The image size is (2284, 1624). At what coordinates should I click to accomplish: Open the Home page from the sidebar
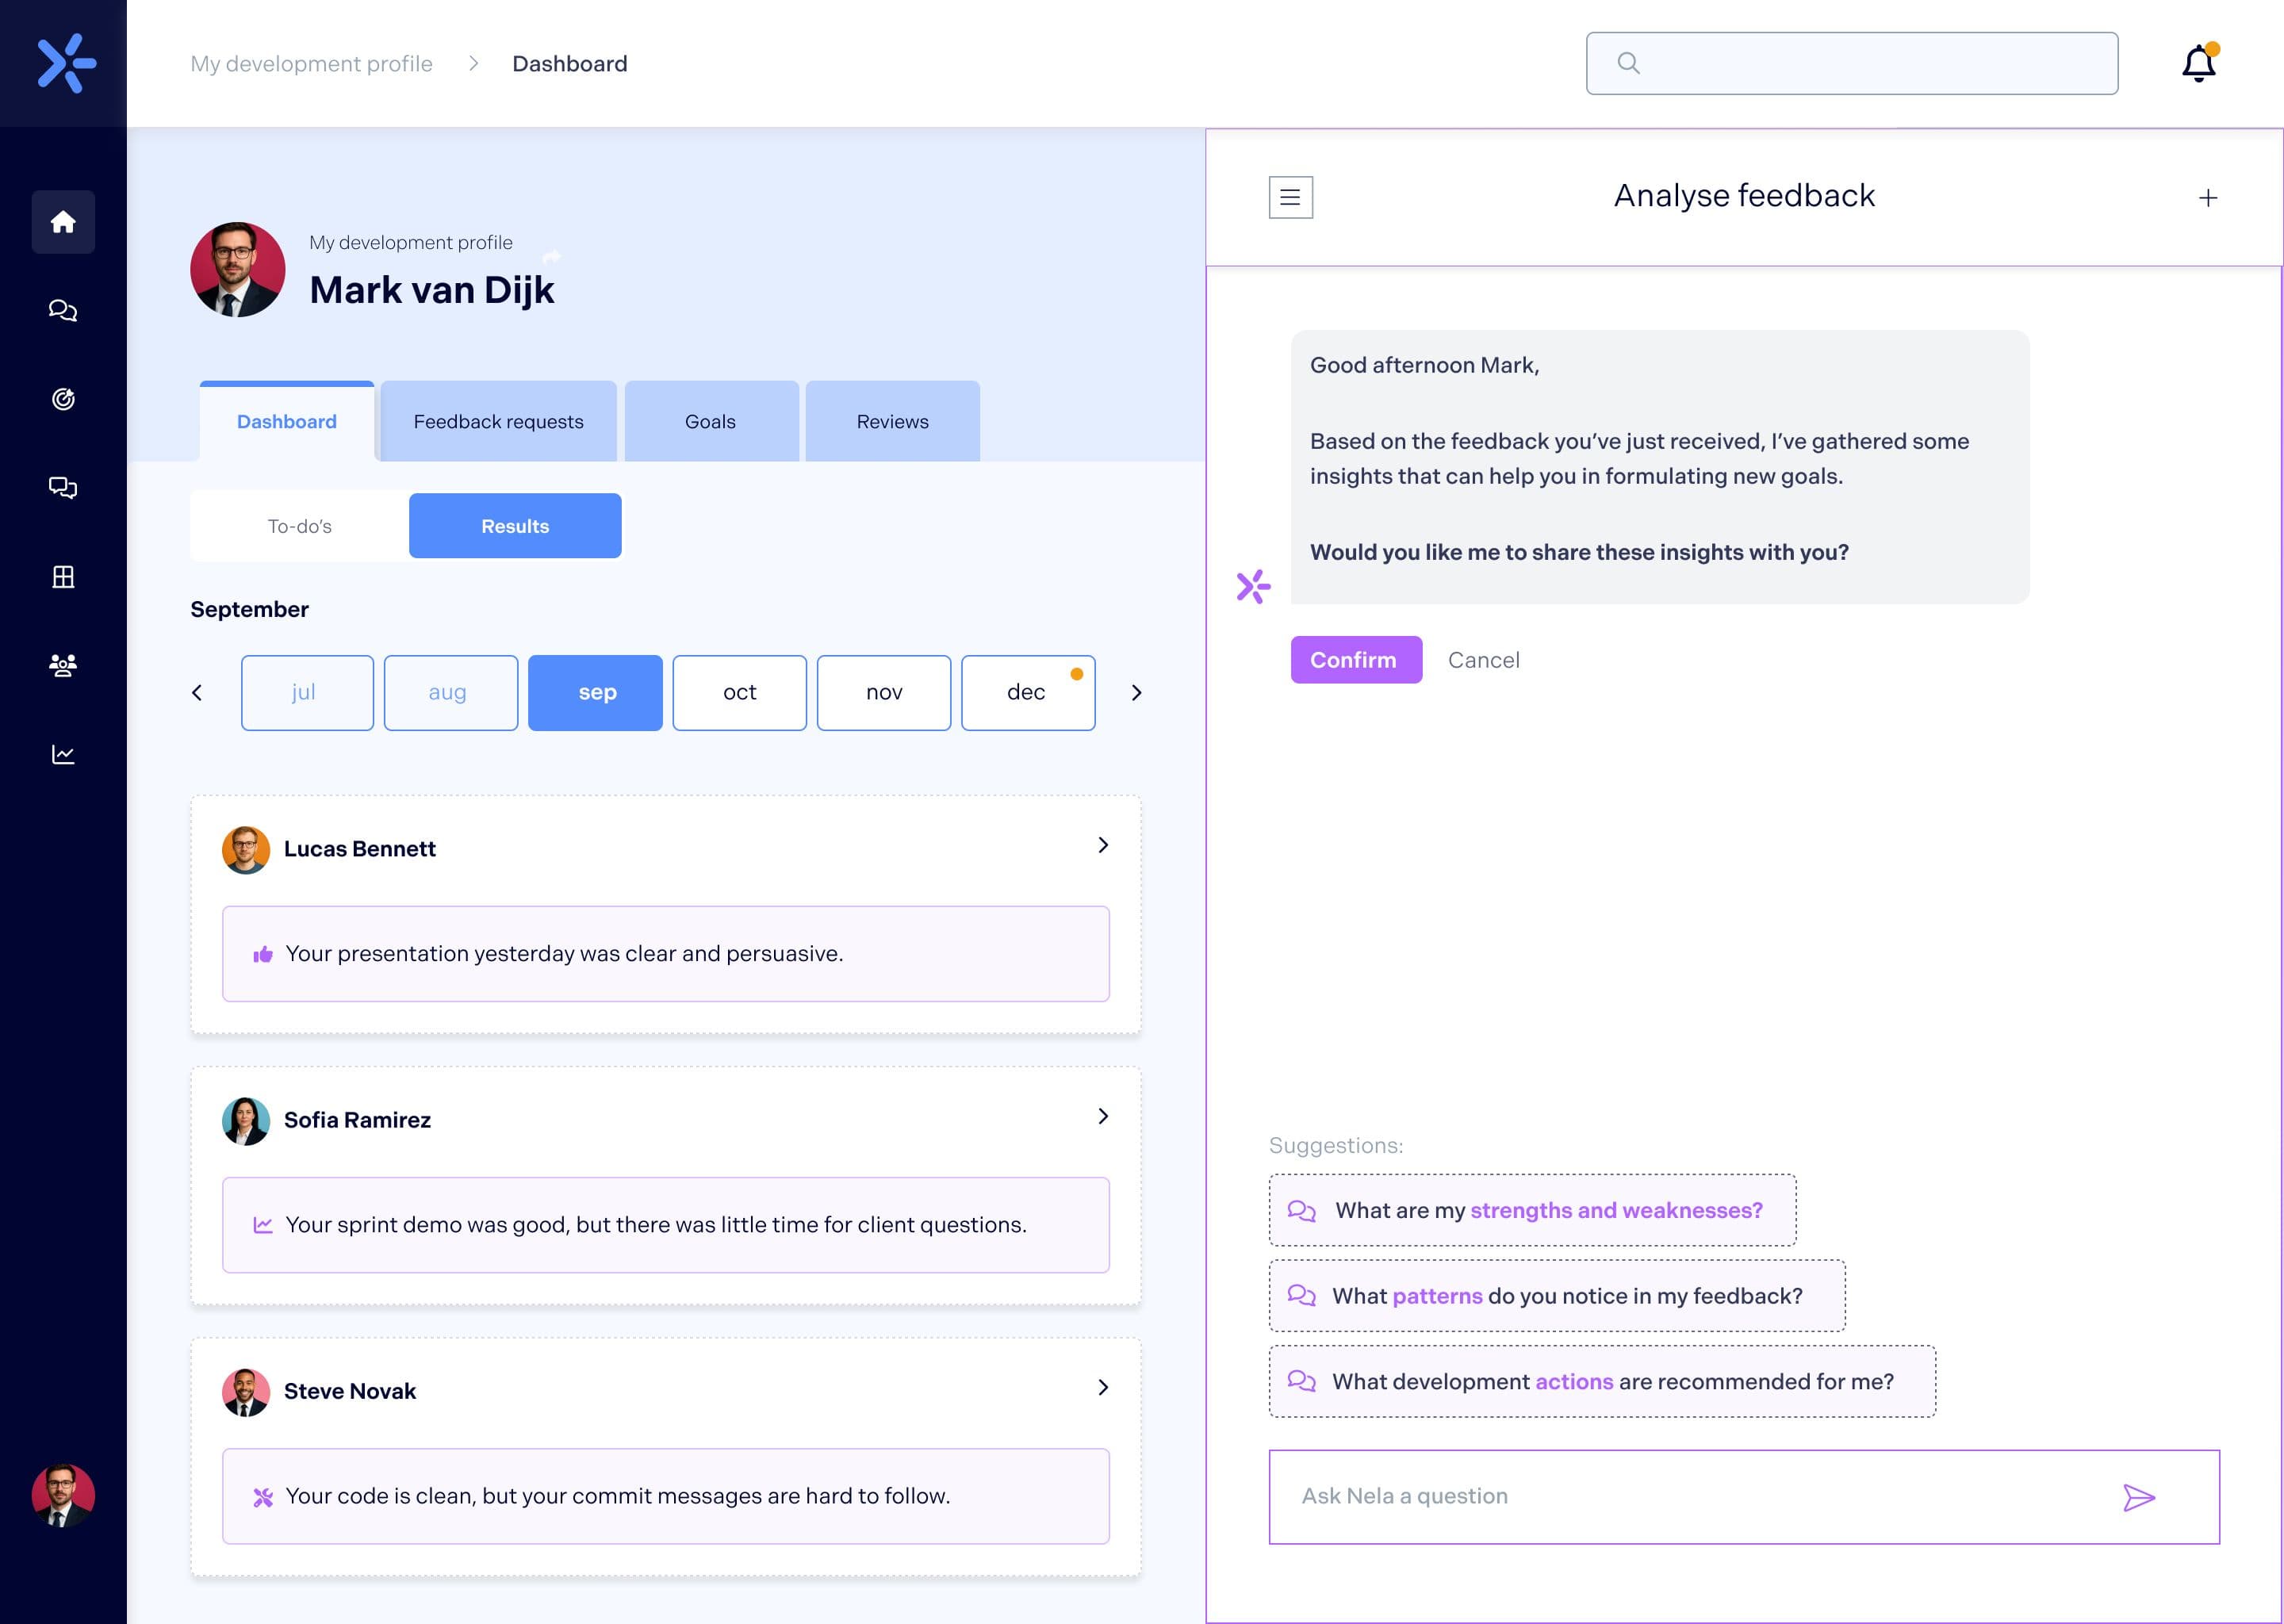(x=63, y=222)
